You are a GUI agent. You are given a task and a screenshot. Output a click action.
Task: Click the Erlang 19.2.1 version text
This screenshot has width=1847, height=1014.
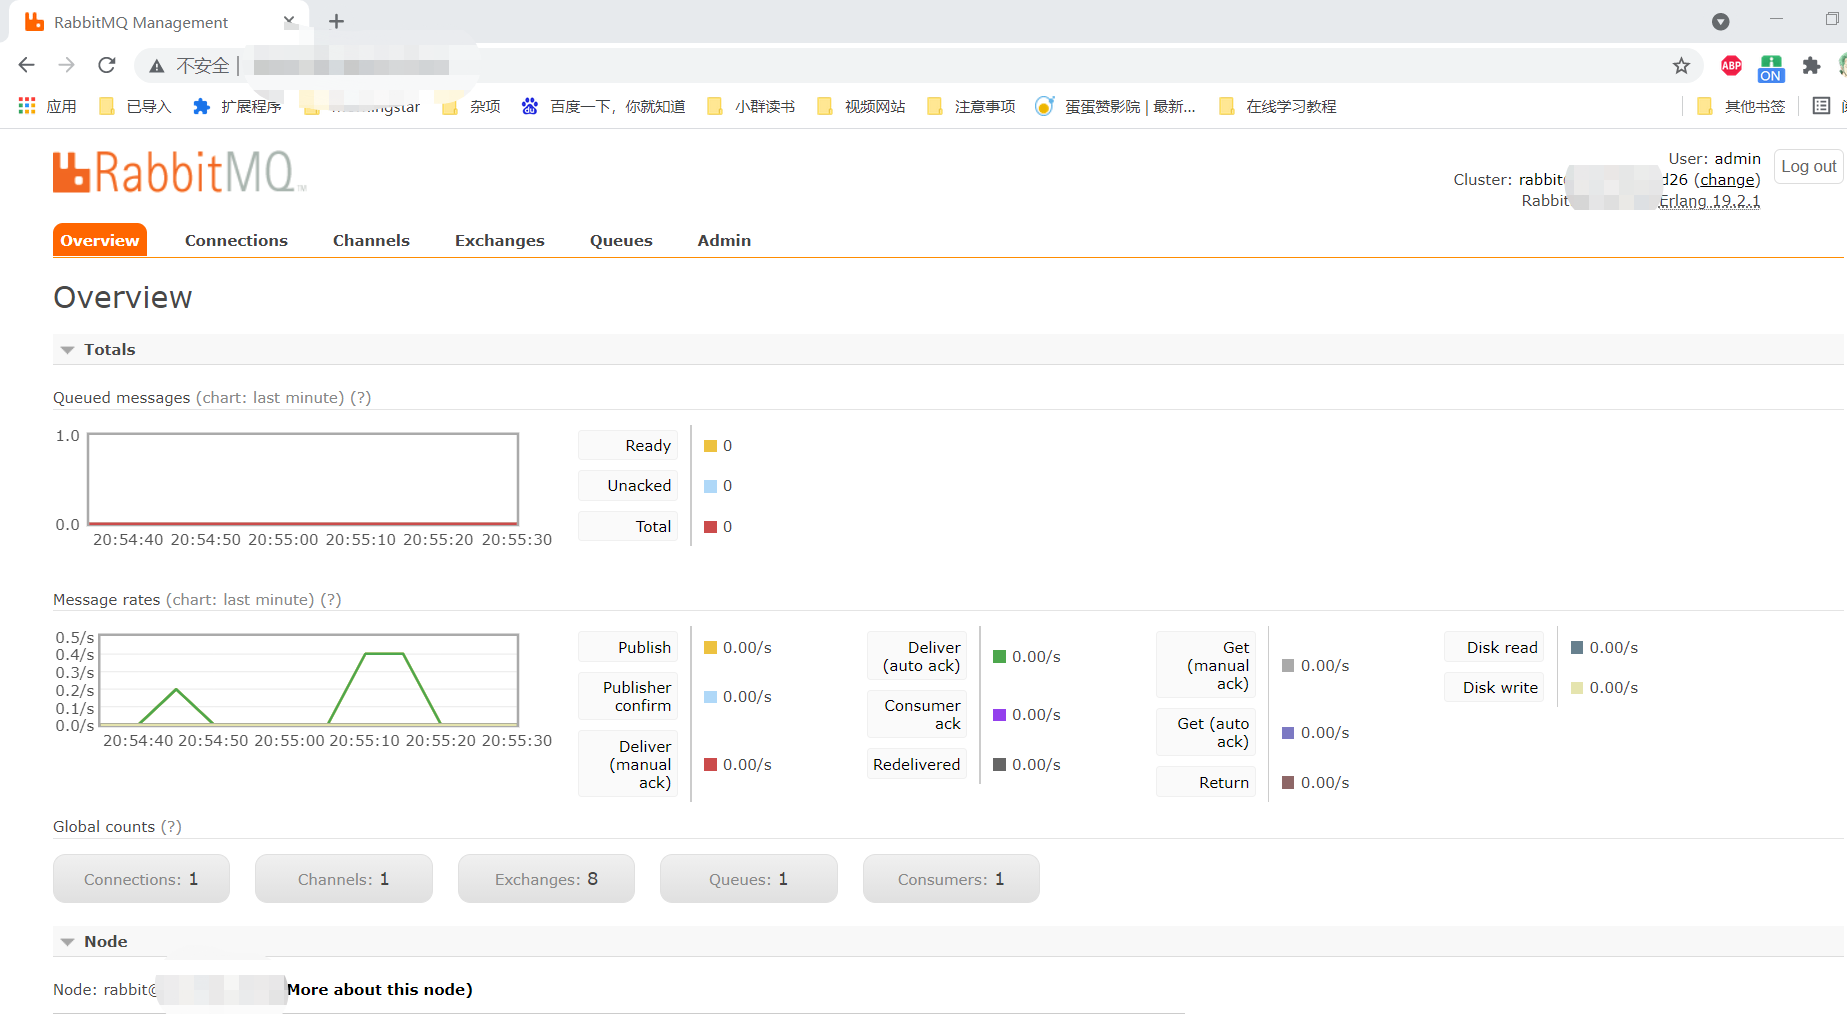coord(1709,201)
